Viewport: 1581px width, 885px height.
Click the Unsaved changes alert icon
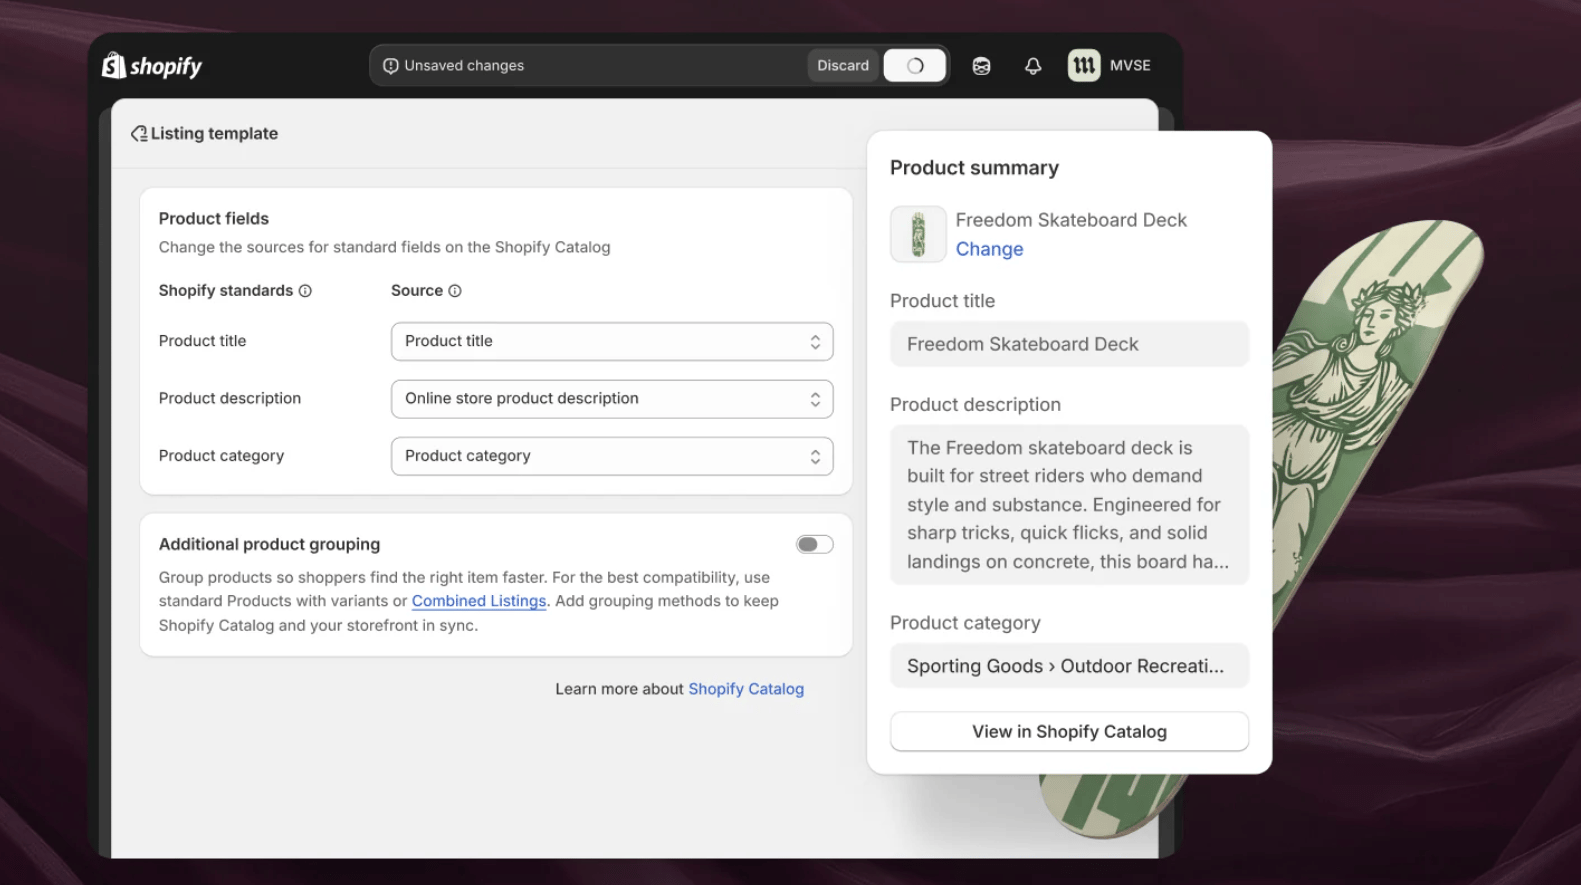point(390,66)
